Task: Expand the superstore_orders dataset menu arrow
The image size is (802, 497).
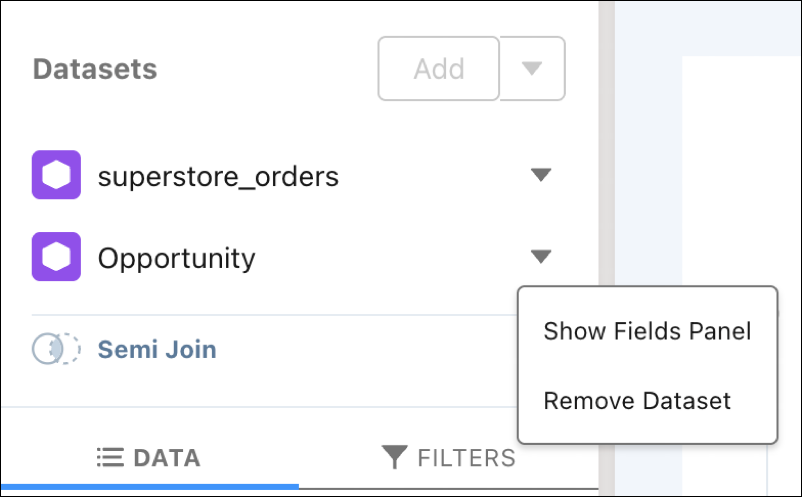Action: coord(541,175)
